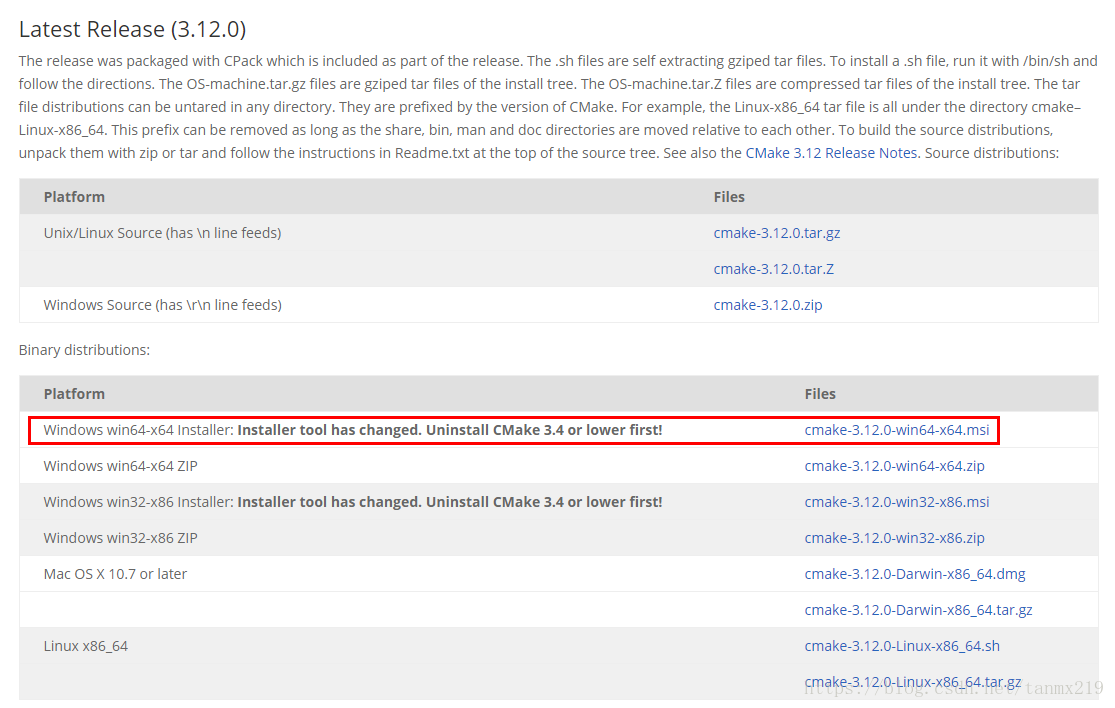Viewport: 1115px width, 708px height.
Task: Download cmake-3.12.0-win32-x86.zip archive
Action: (x=895, y=538)
